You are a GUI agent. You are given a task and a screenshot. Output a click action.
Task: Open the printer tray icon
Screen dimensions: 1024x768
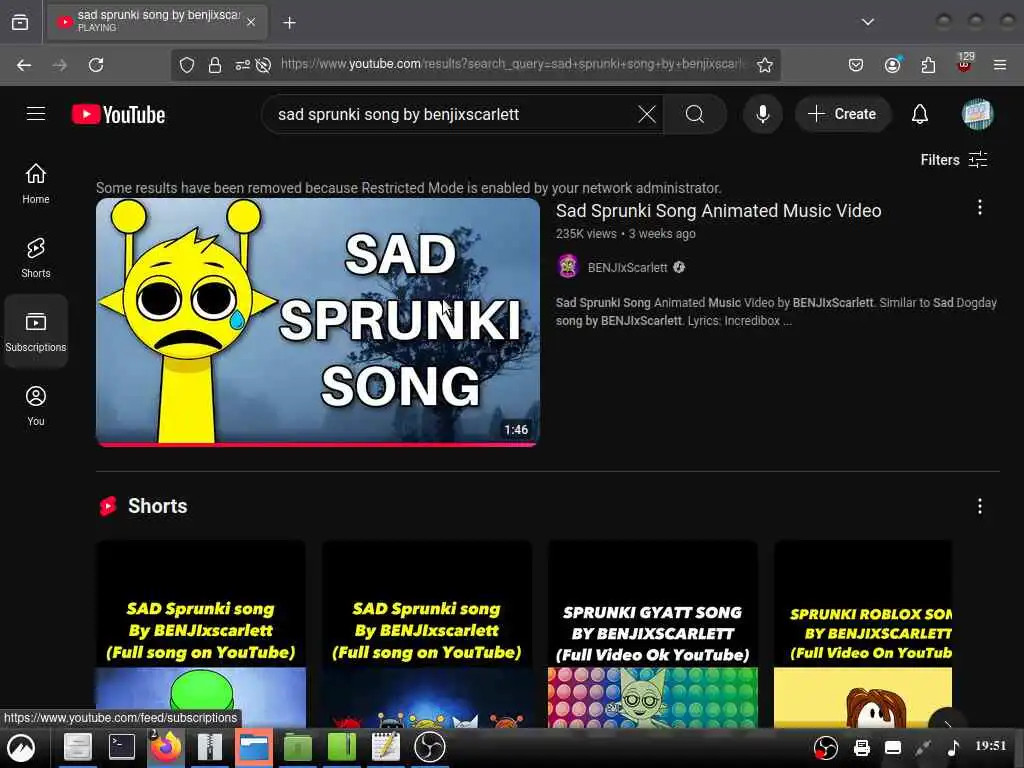[861, 748]
